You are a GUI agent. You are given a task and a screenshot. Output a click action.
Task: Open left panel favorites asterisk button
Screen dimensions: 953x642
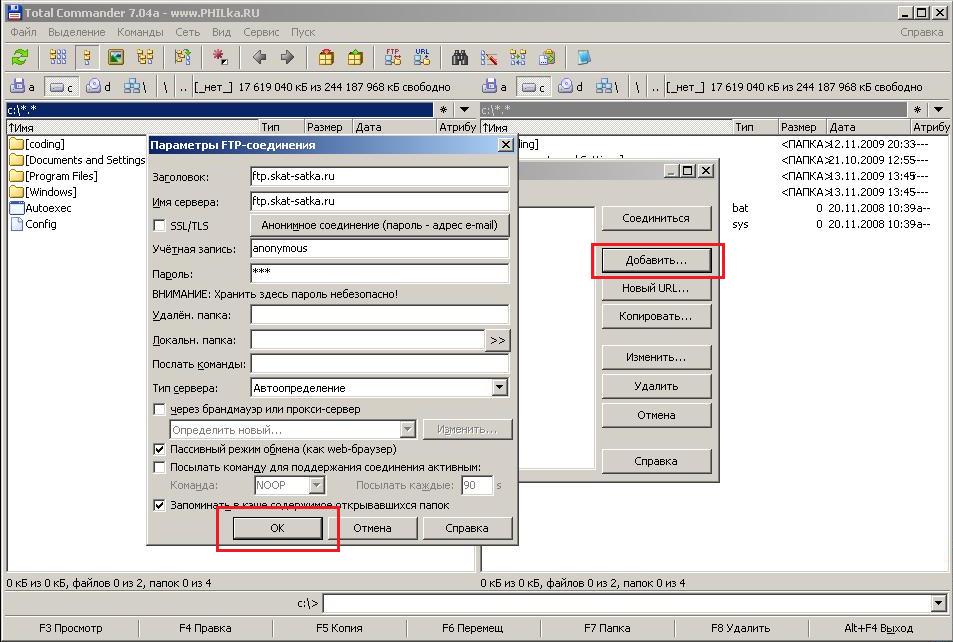click(x=444, y=110)
